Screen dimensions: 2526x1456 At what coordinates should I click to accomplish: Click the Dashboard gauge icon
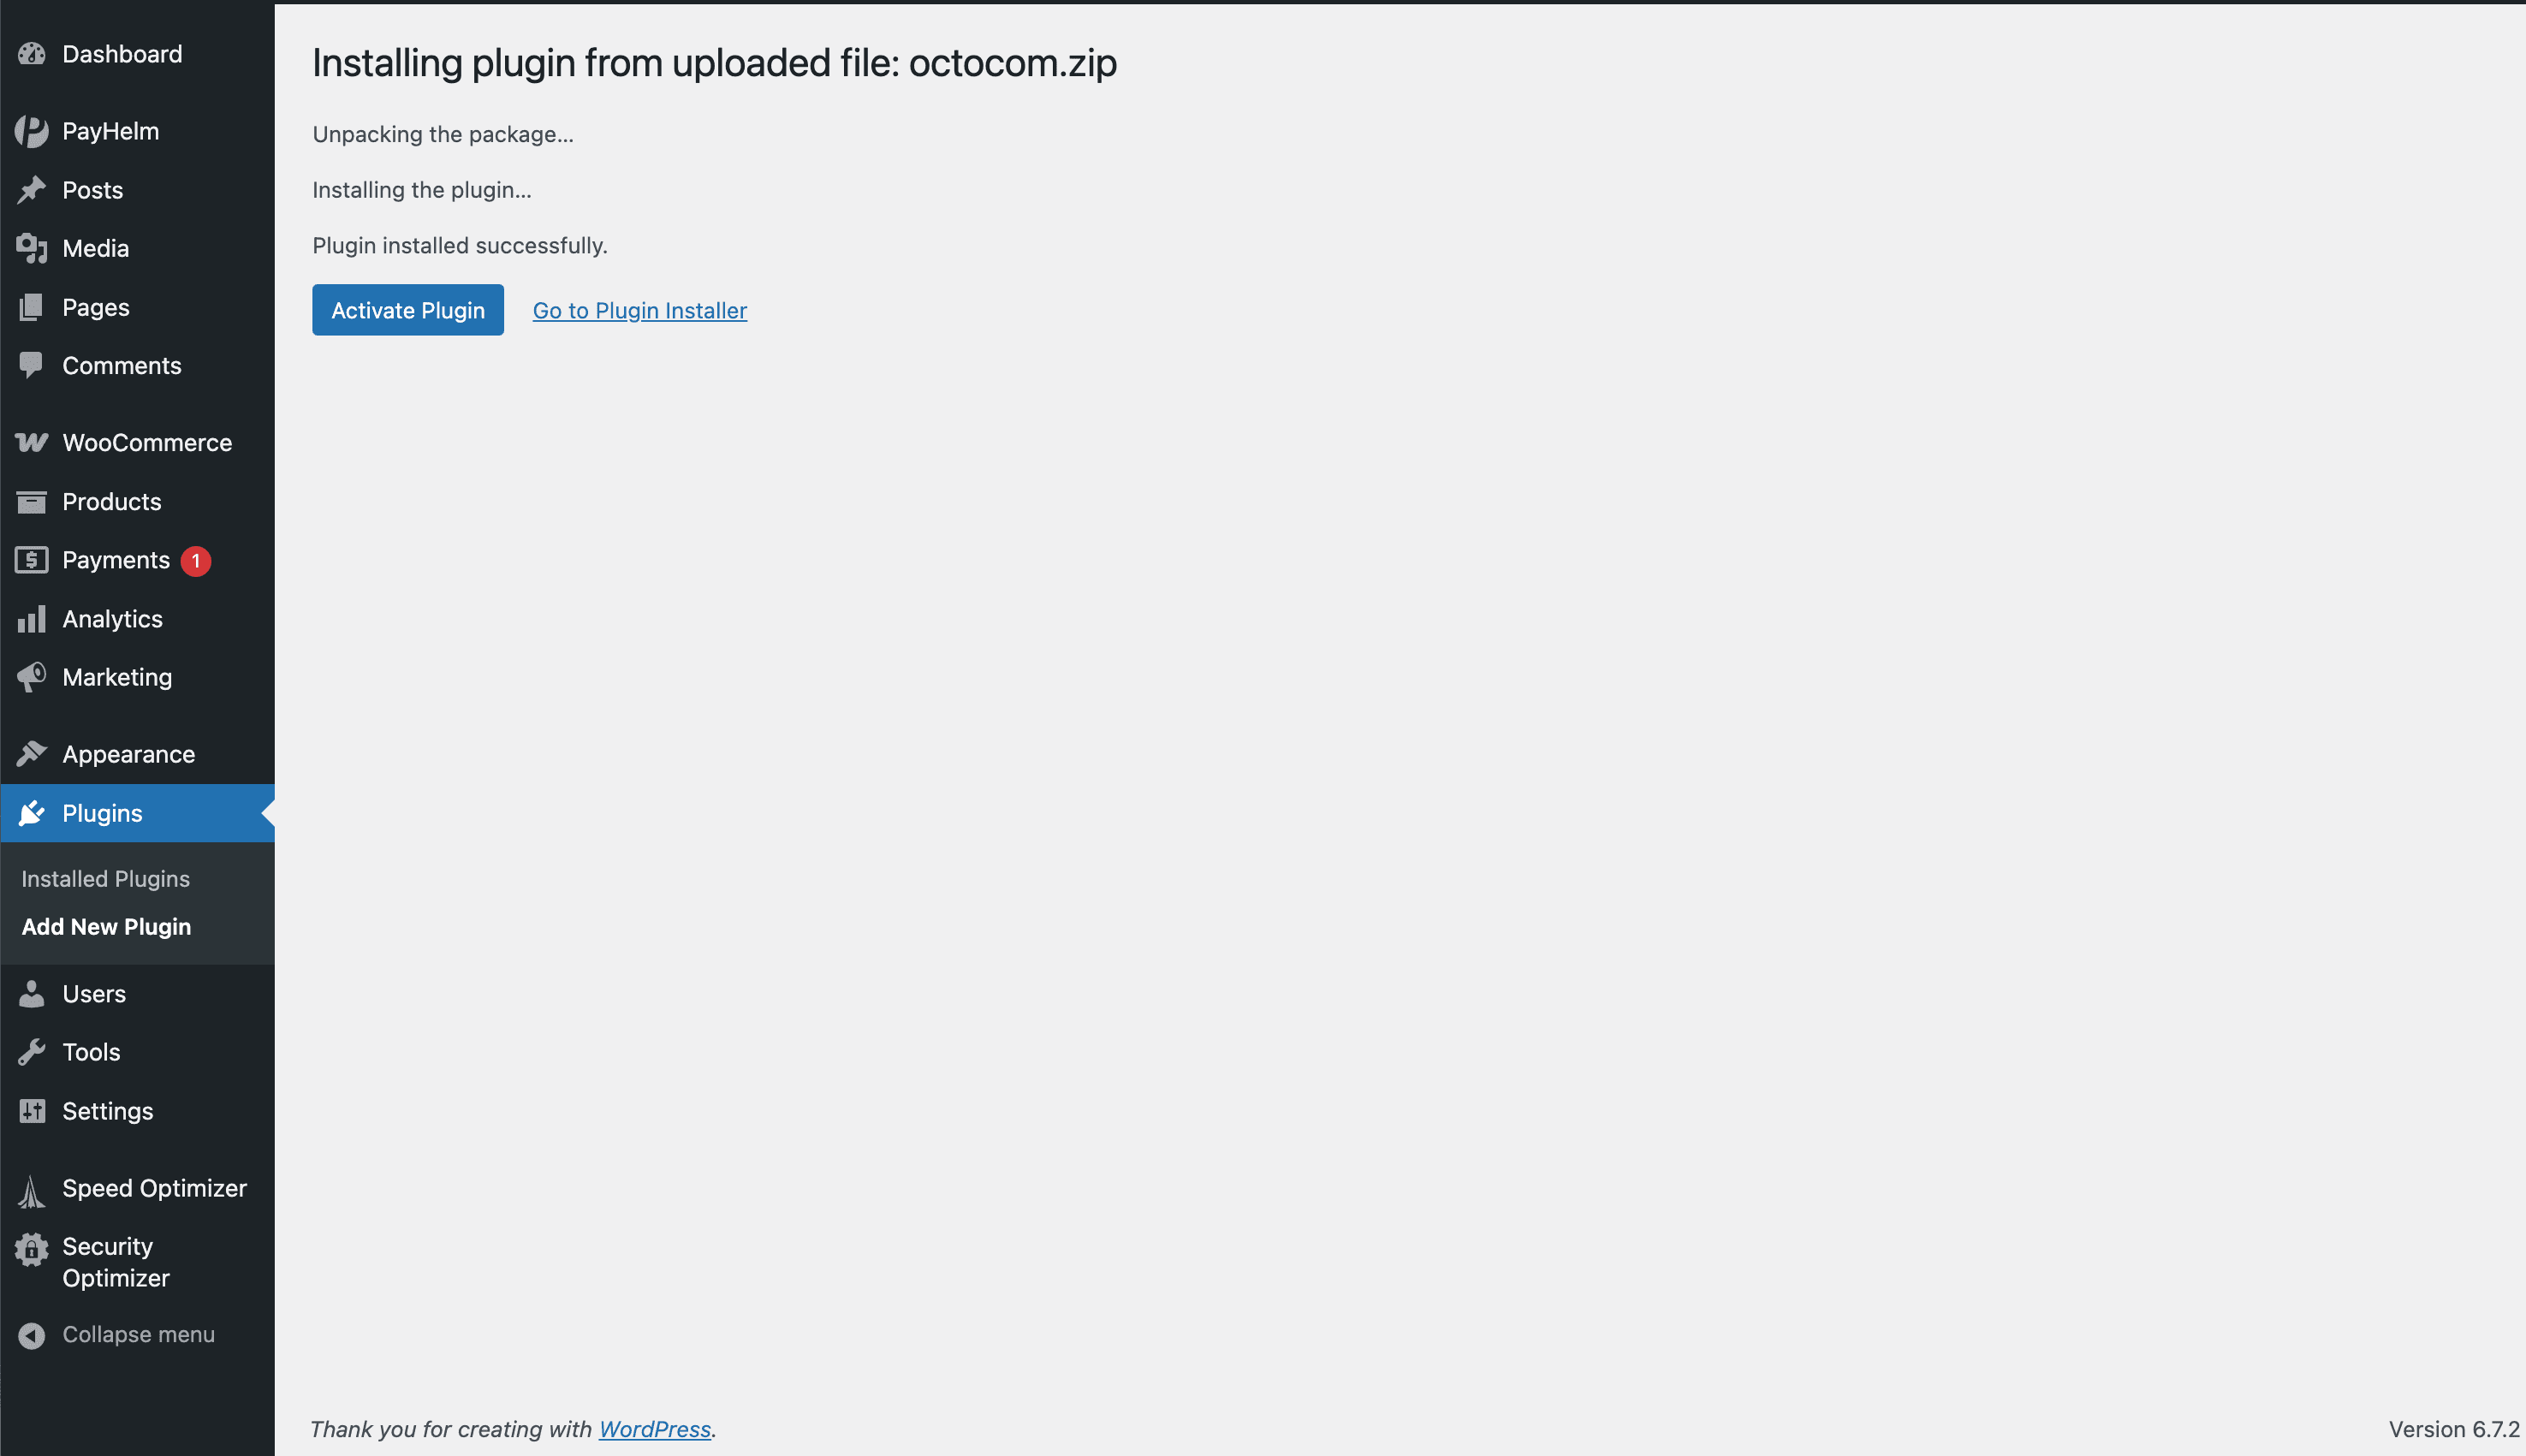[x=31, y=54]
